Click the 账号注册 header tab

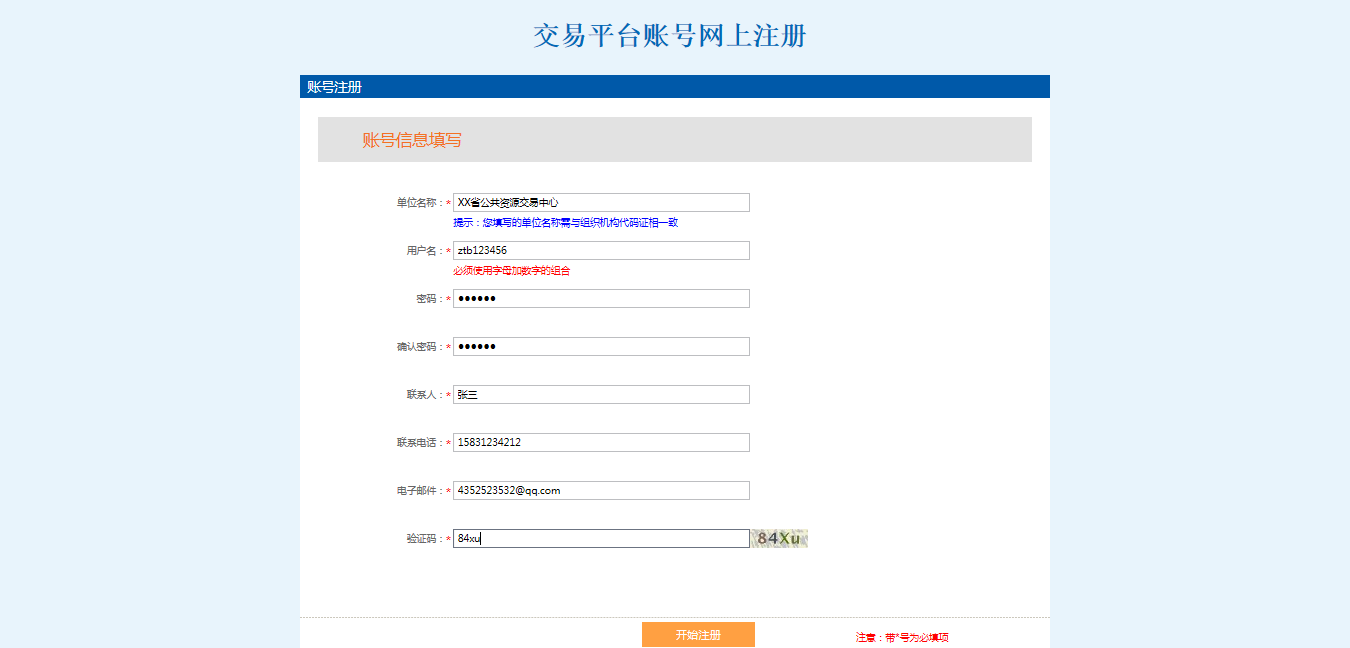pos(334,87)
